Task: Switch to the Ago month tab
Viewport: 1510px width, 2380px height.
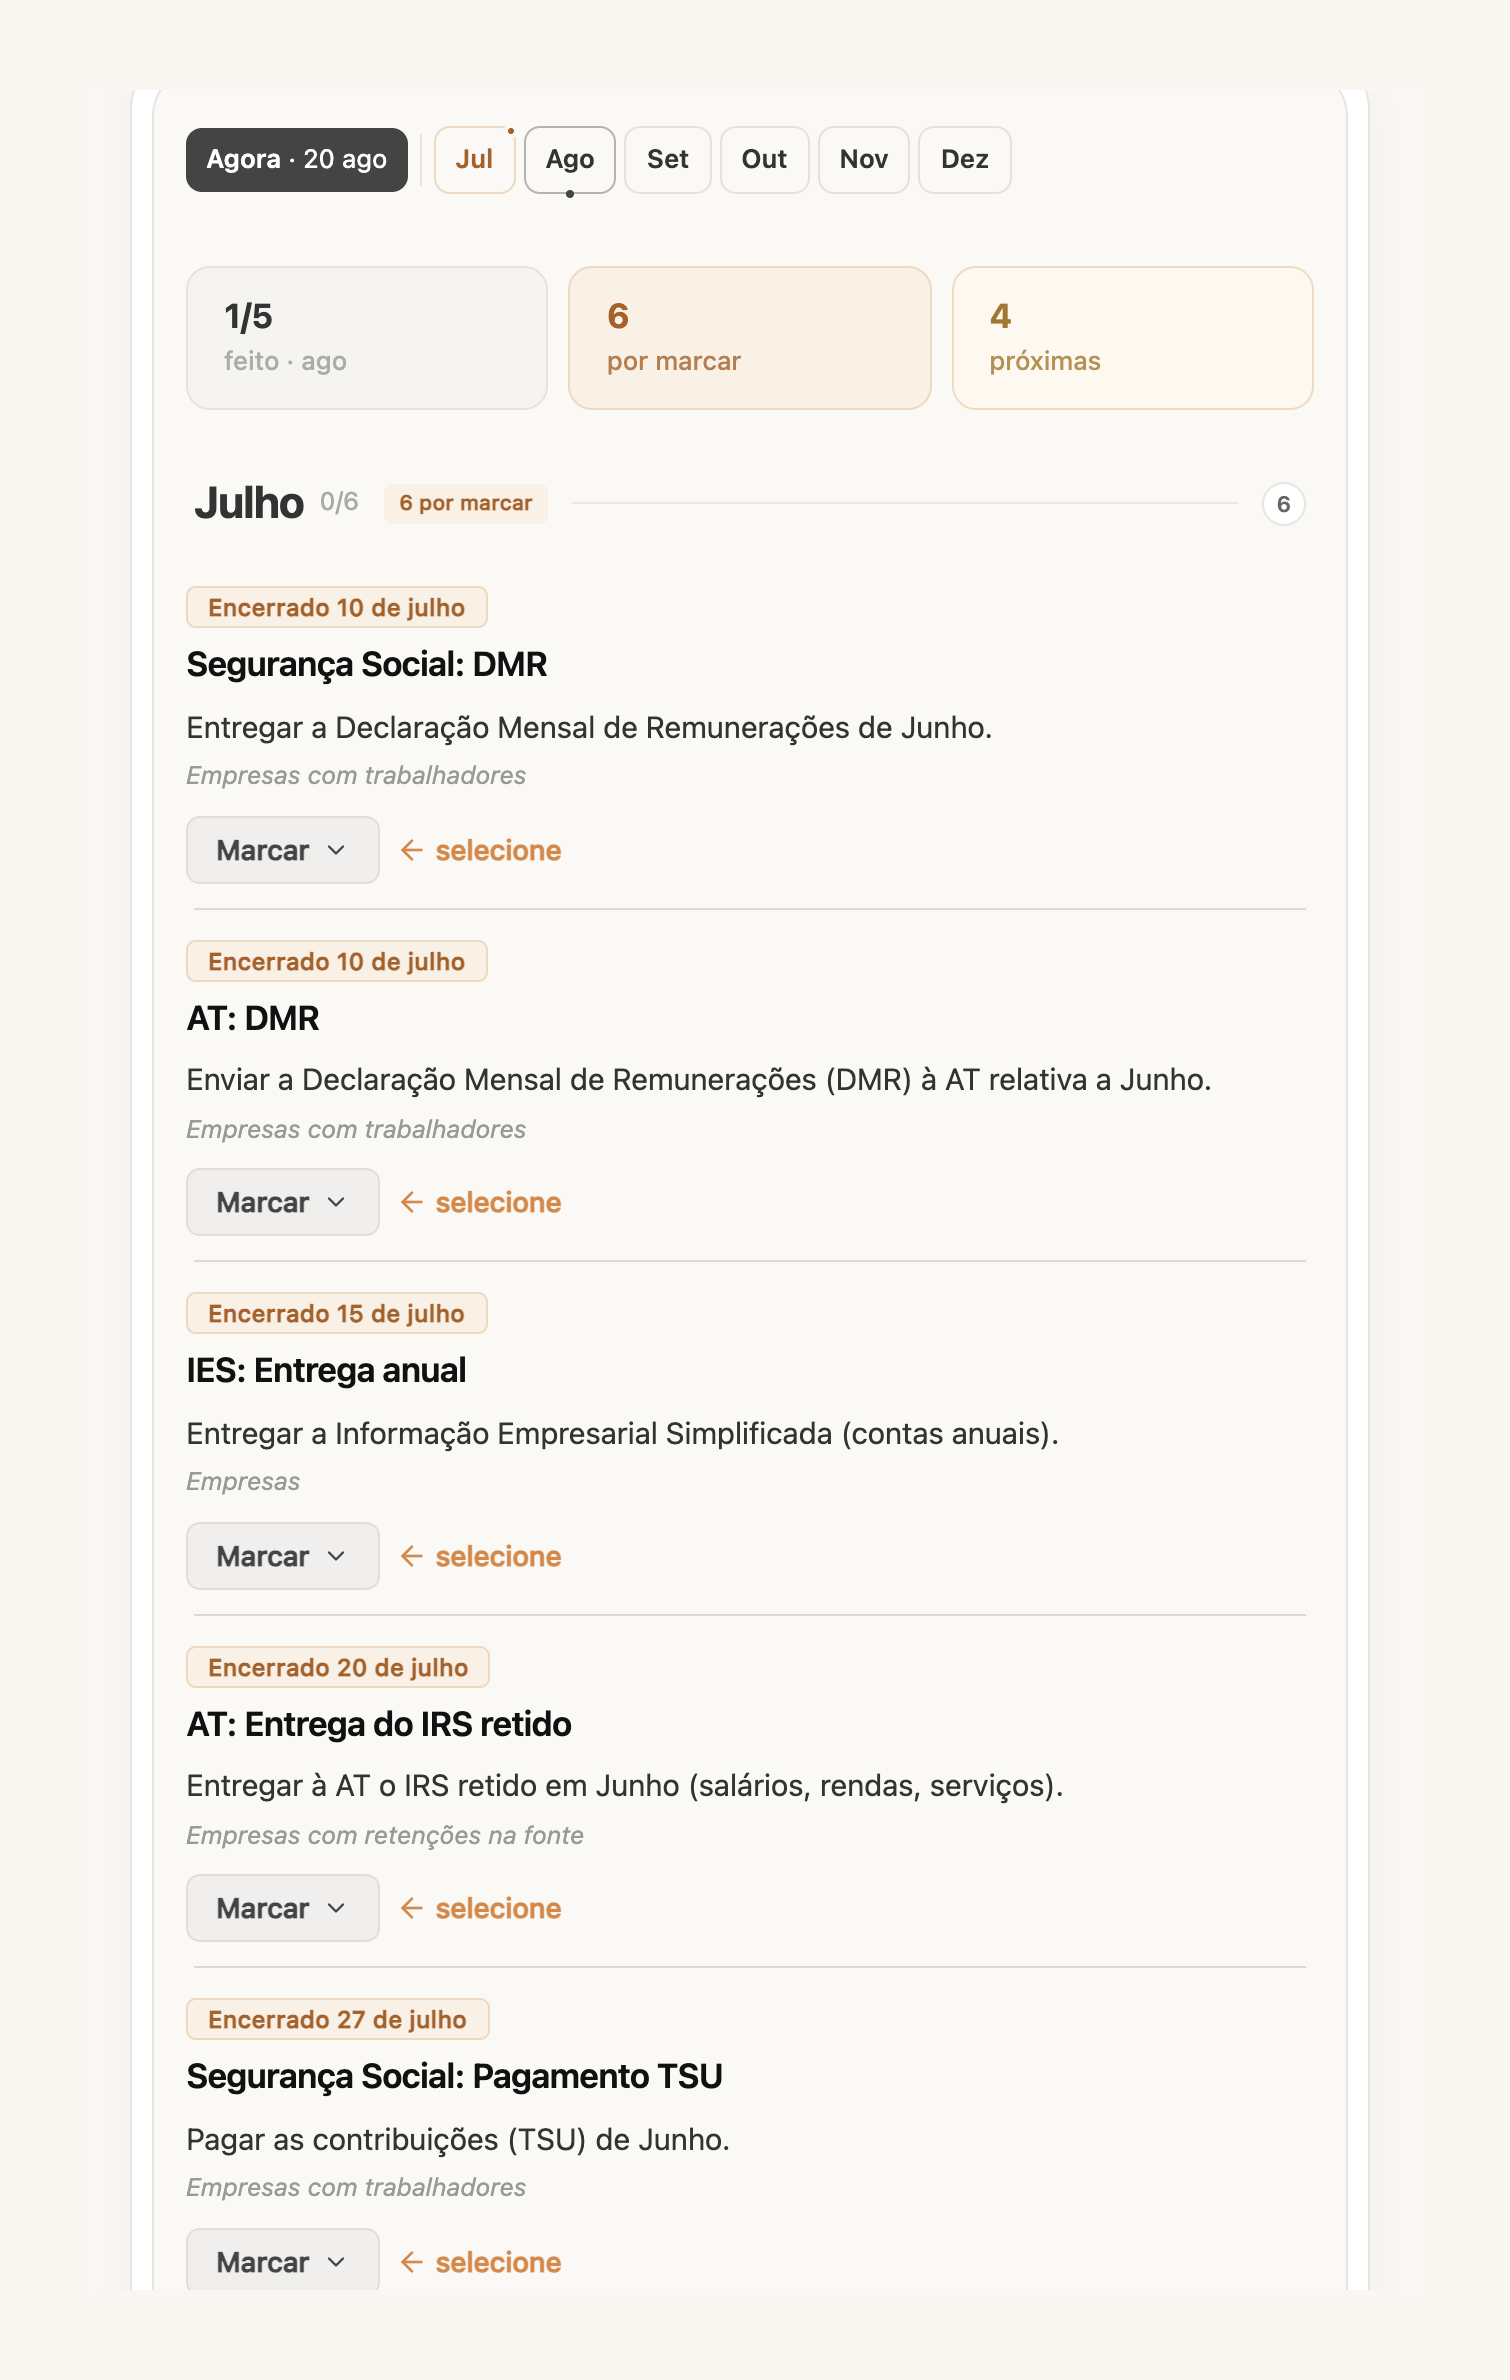Action: [570, 159]
